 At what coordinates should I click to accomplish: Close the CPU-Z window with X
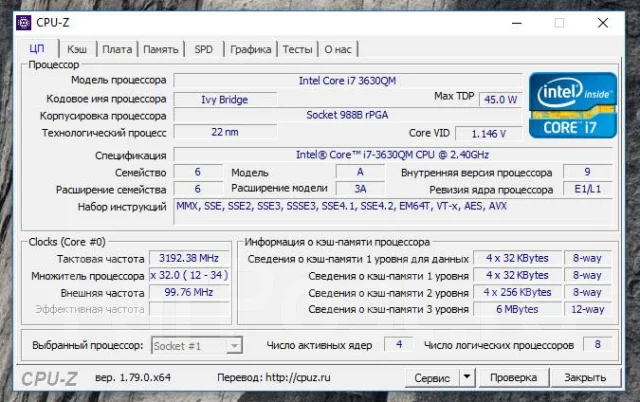pos(603,23)
